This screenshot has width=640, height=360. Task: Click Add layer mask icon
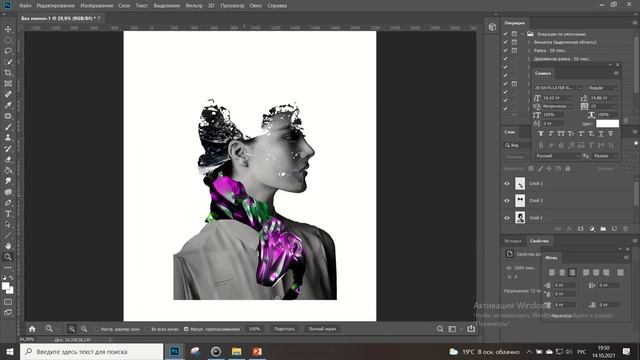[580, 229]
